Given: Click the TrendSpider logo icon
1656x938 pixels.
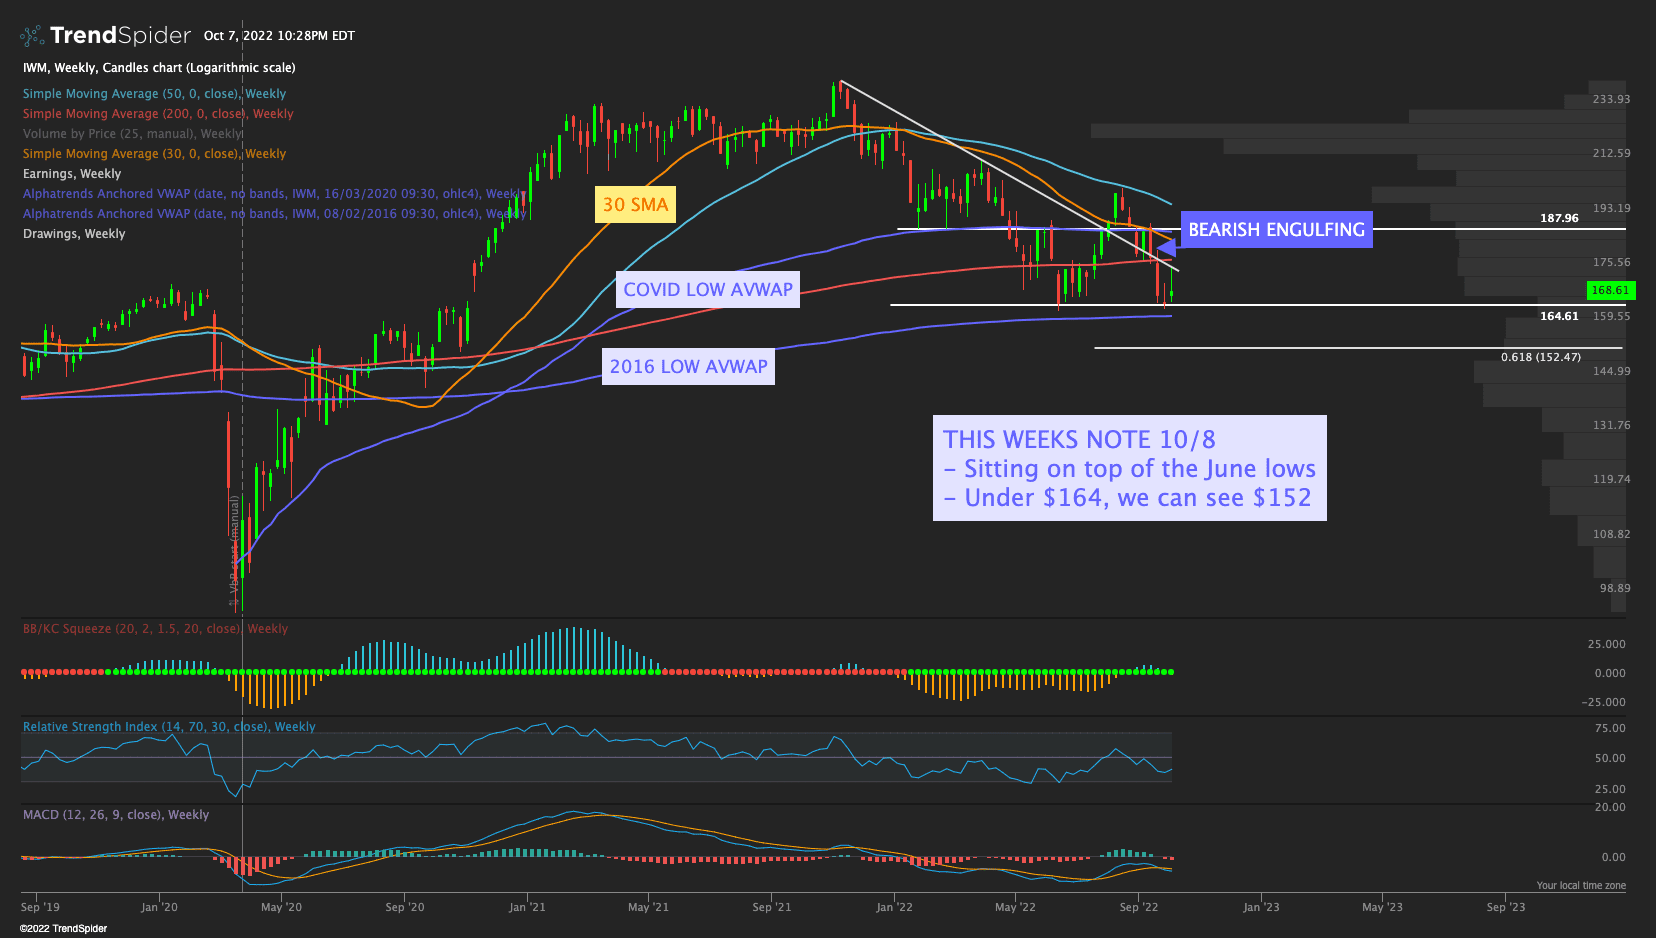Looking at the screenshot, I should (32, 36).
